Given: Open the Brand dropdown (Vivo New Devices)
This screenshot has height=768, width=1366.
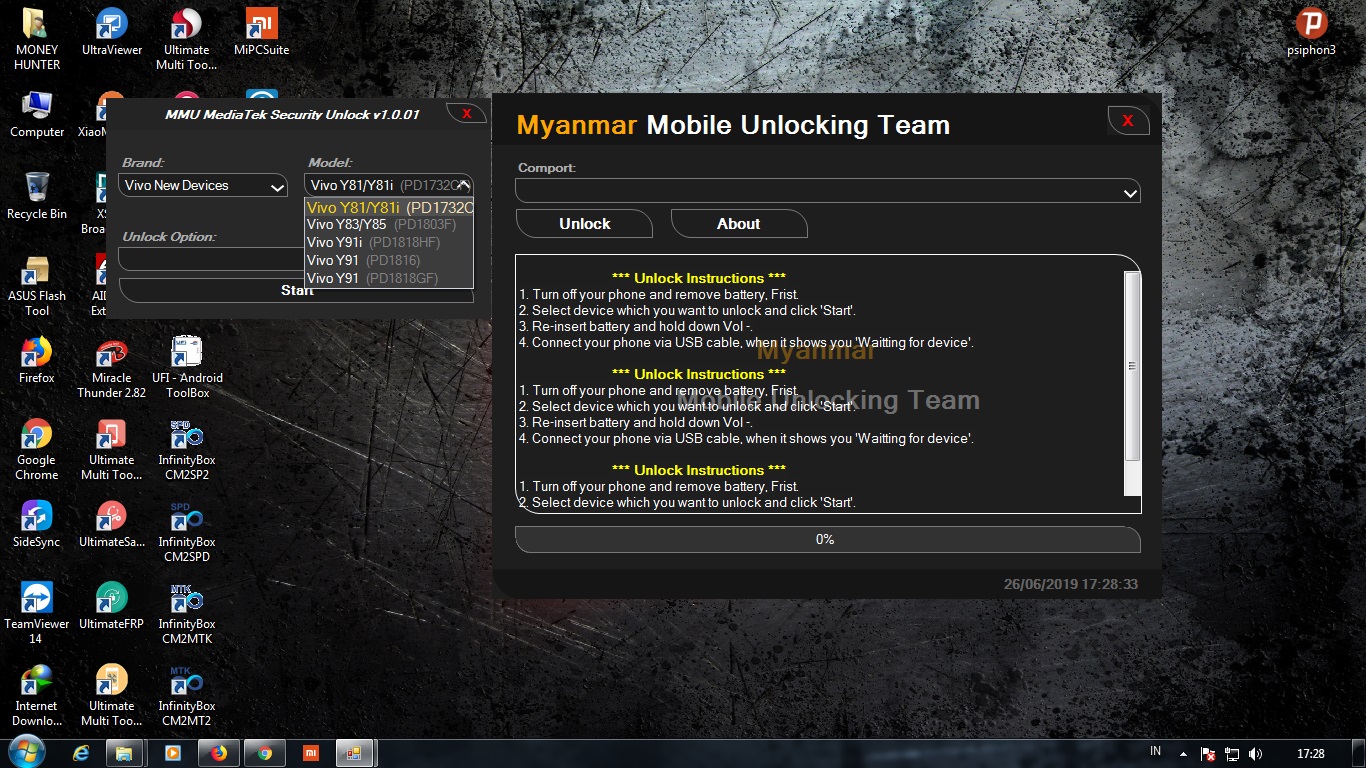Looking at the screenshot, I should tap(203, 186).
